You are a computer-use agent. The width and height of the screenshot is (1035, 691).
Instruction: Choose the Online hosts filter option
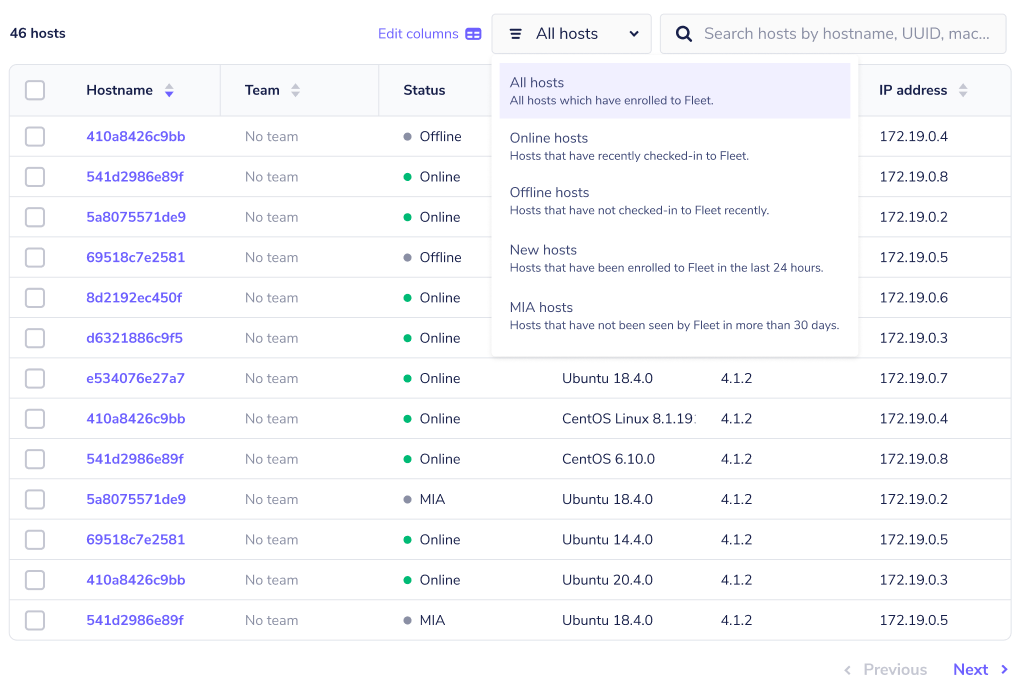point(675,146)
